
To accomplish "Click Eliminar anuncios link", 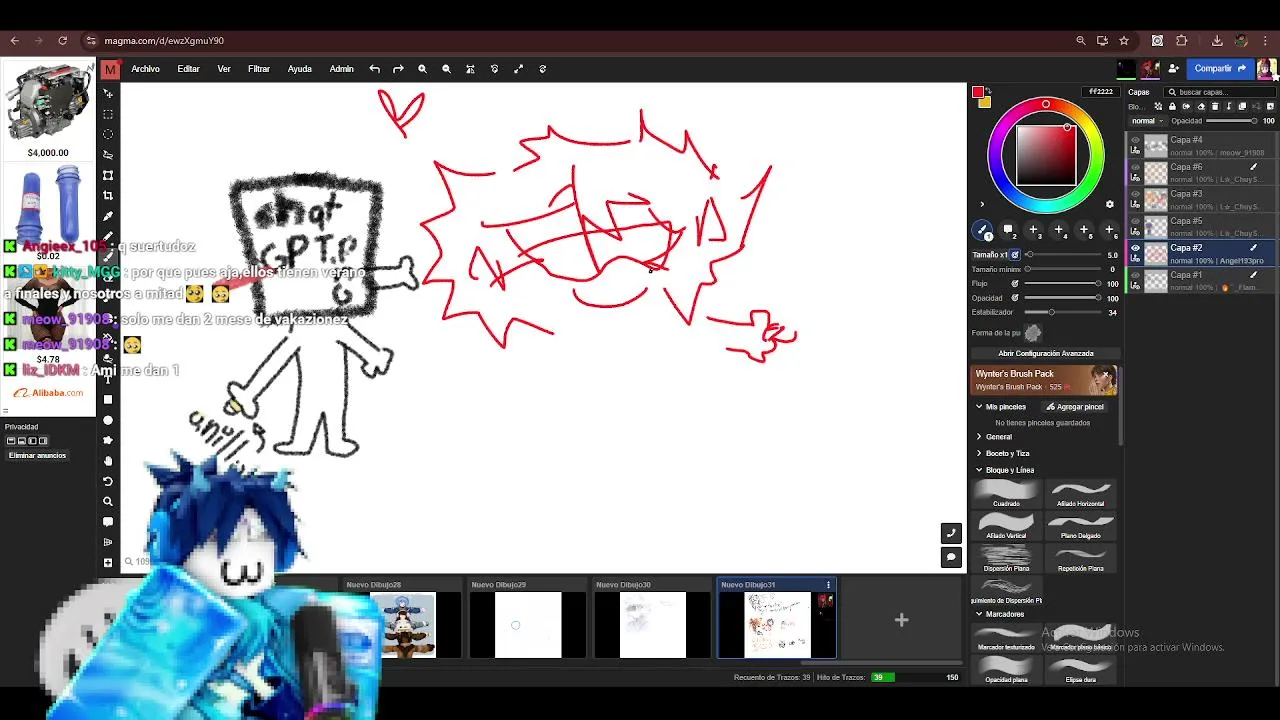I will 37,455.
